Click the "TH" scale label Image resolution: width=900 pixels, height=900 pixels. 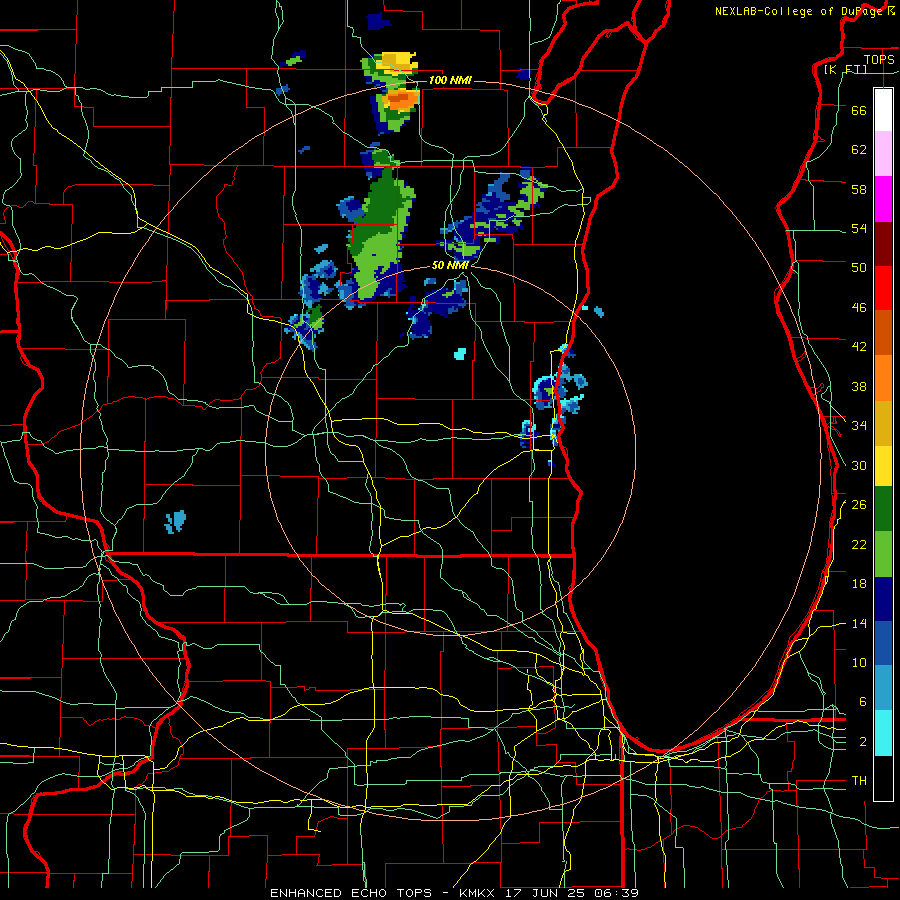(859, 781)
